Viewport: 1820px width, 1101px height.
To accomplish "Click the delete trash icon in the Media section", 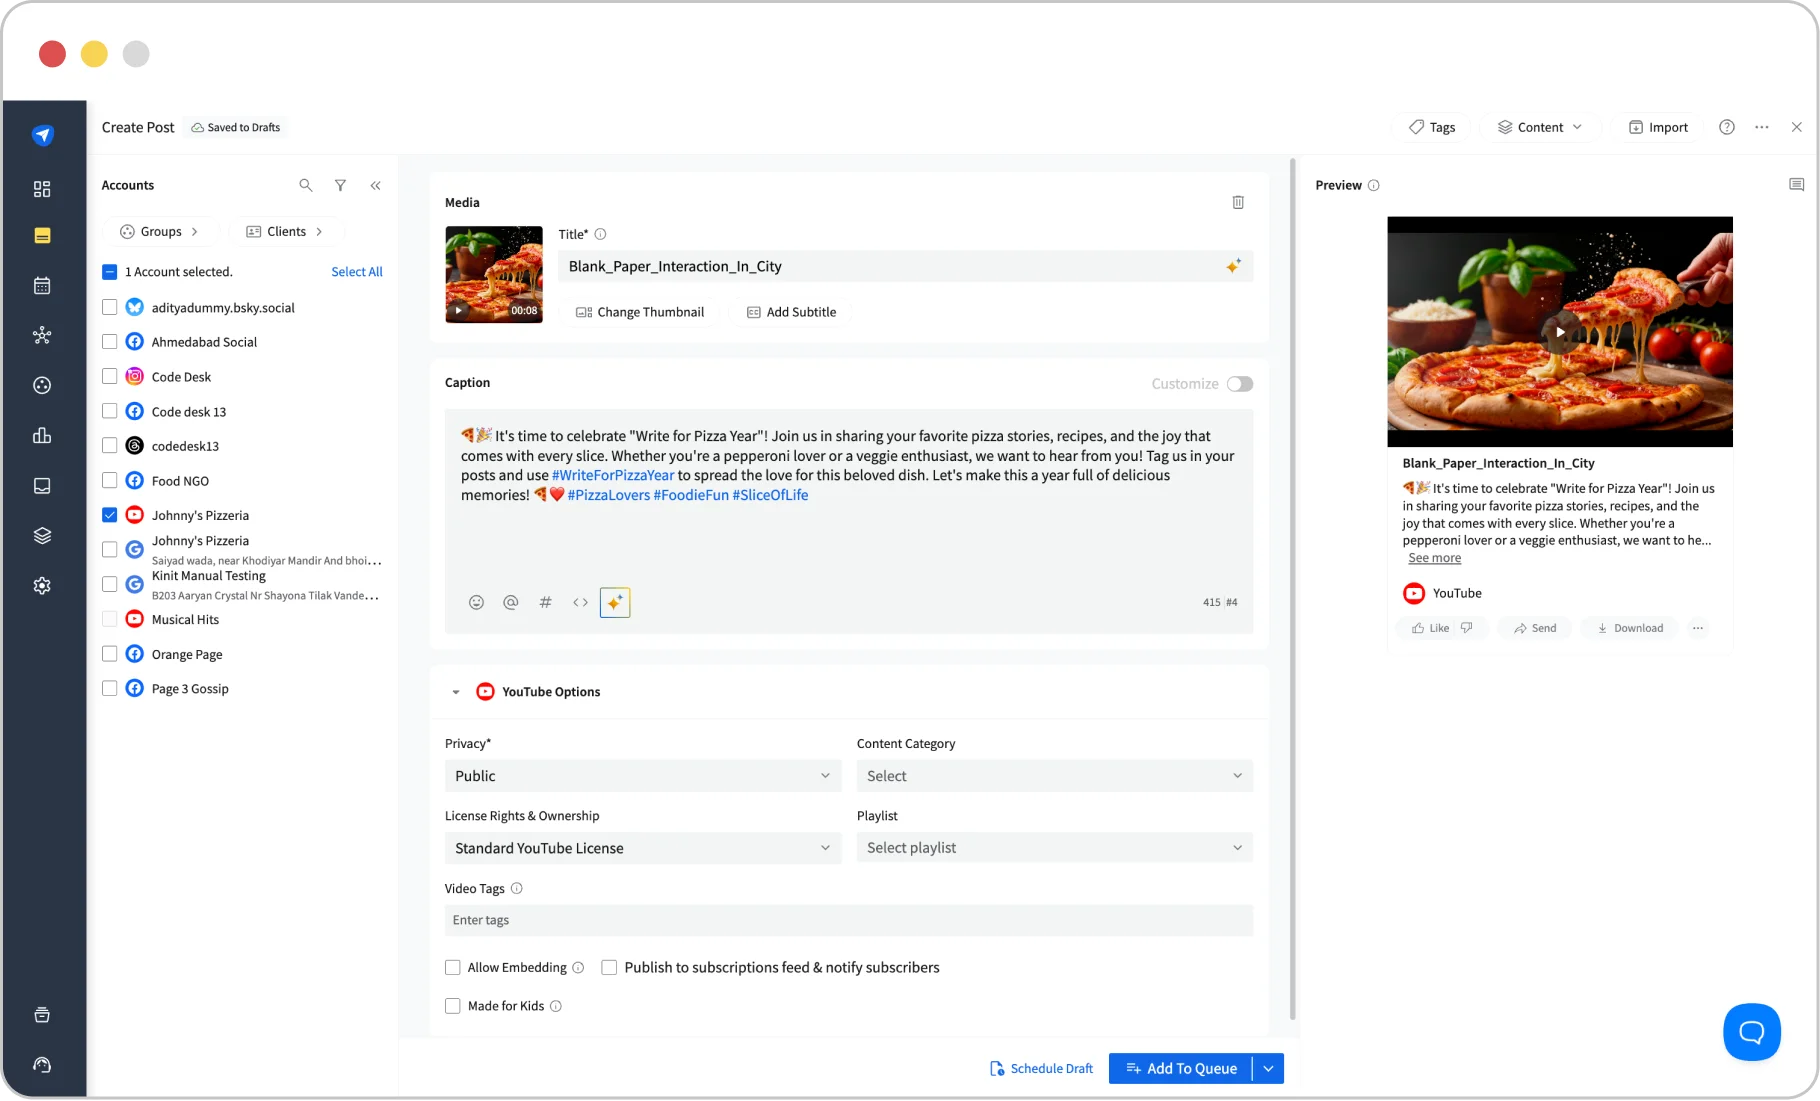I will (1238, 202).
